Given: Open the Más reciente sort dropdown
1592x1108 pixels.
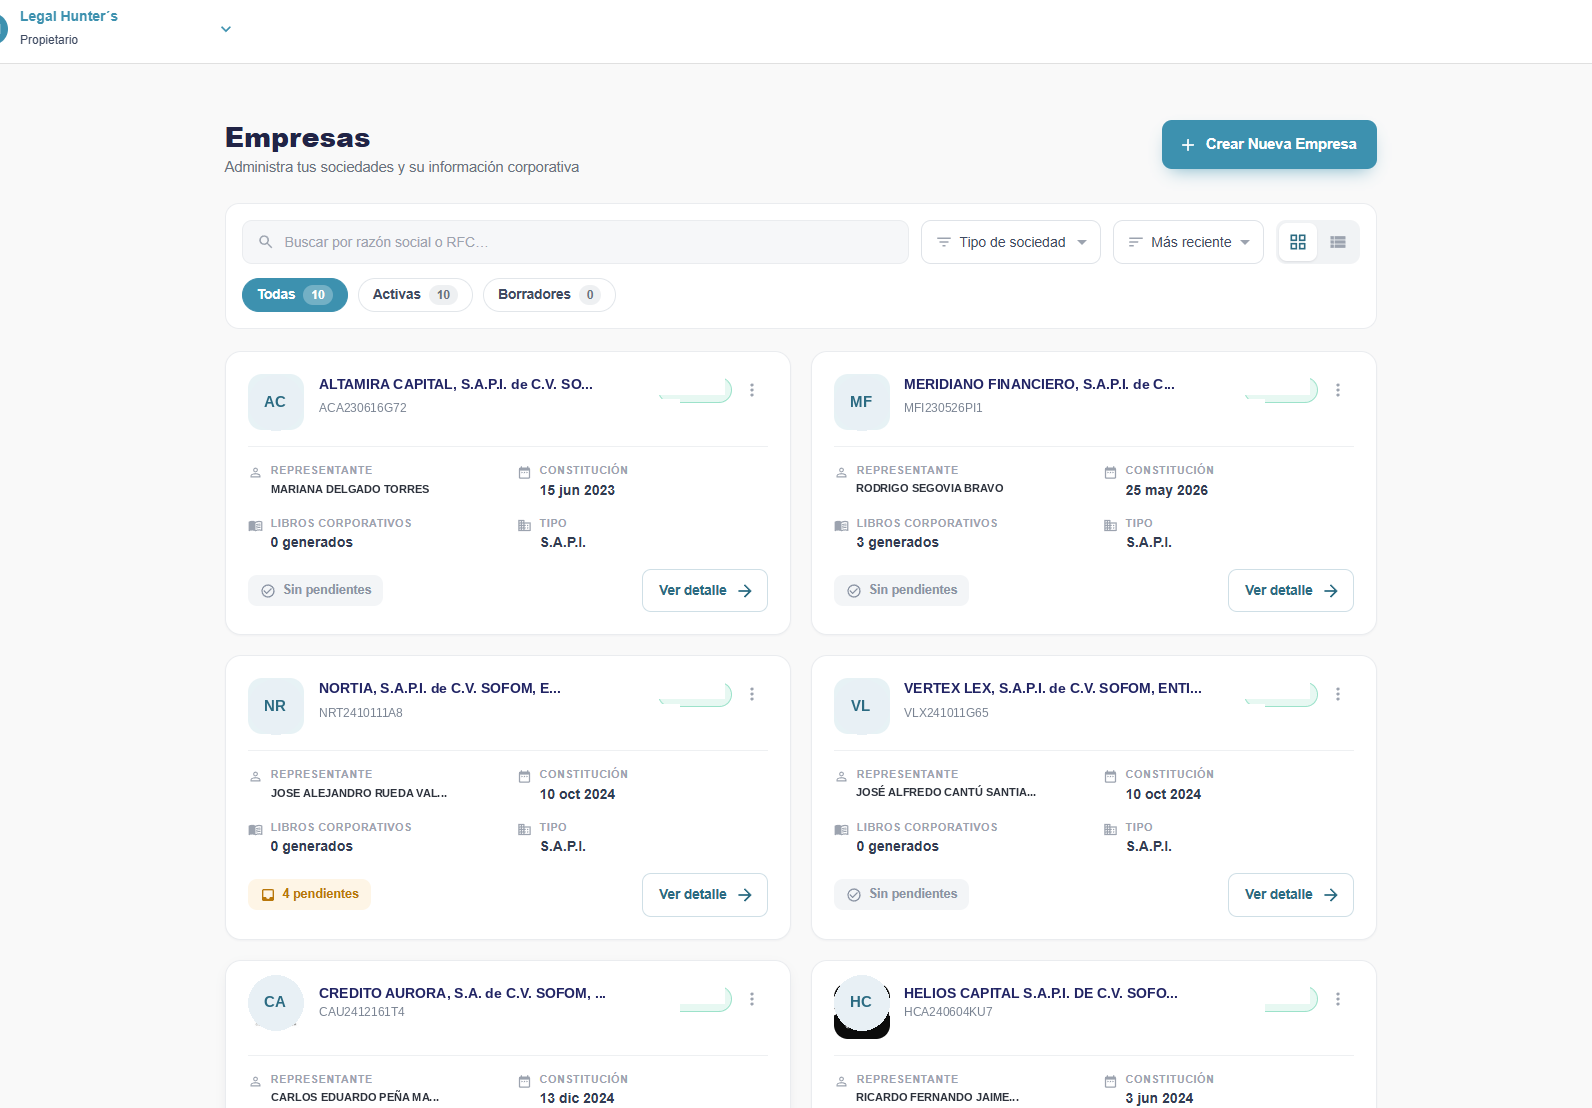Looking at the screenshot, I should (1188, 242).
